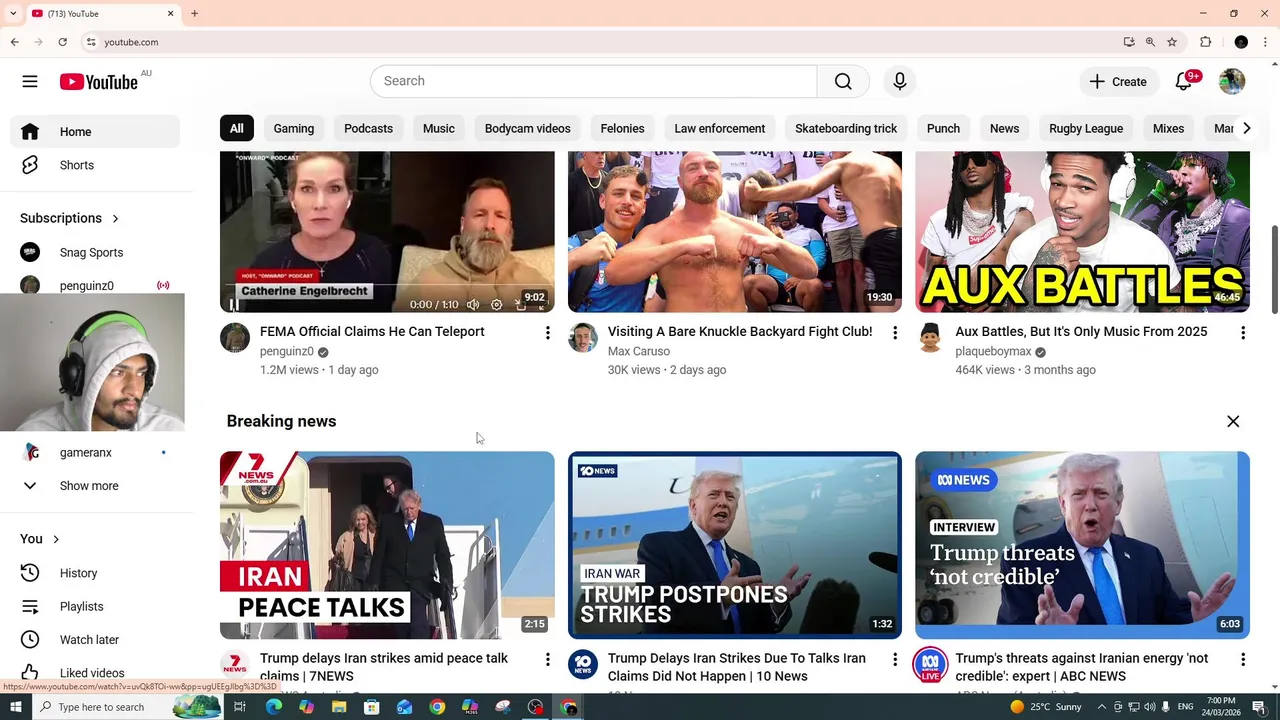The height and width of the screenshot is (720, 1280).
Task: Open Watch later in the sidebar
Action: (x=96, y=640)
